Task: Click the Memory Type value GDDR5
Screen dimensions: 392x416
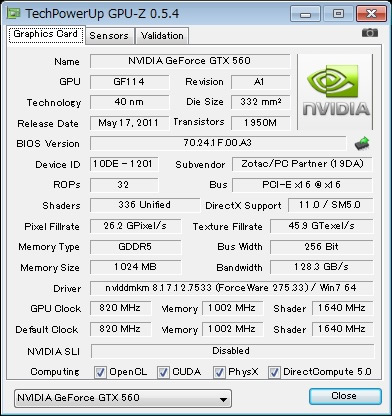Action: point(135,247)
